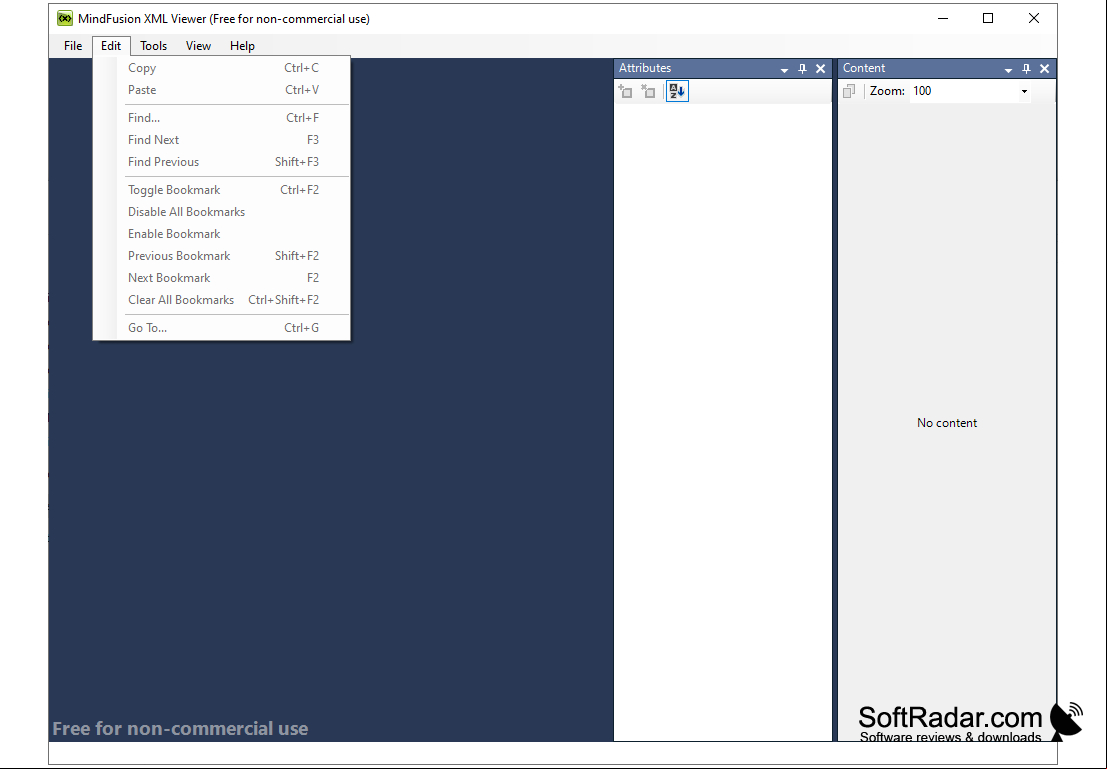Close the Attributes panel

[820, 68]
